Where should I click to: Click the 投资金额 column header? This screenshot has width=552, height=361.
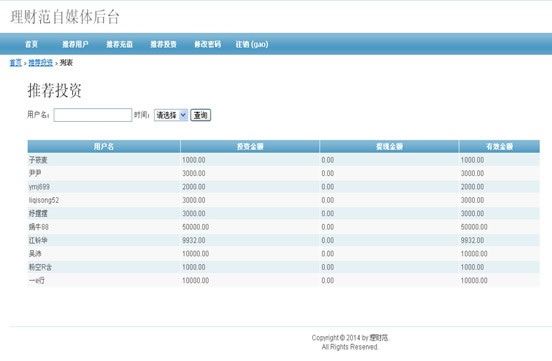tap(250, 147)
